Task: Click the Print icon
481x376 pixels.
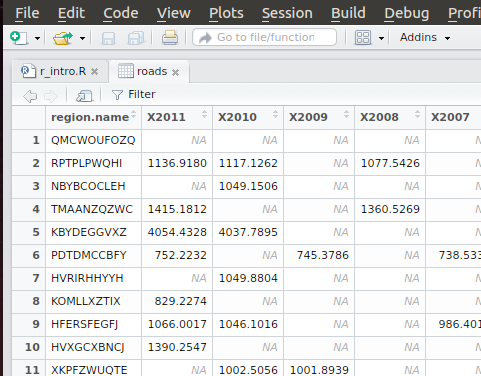Action: tap(170, 38)
